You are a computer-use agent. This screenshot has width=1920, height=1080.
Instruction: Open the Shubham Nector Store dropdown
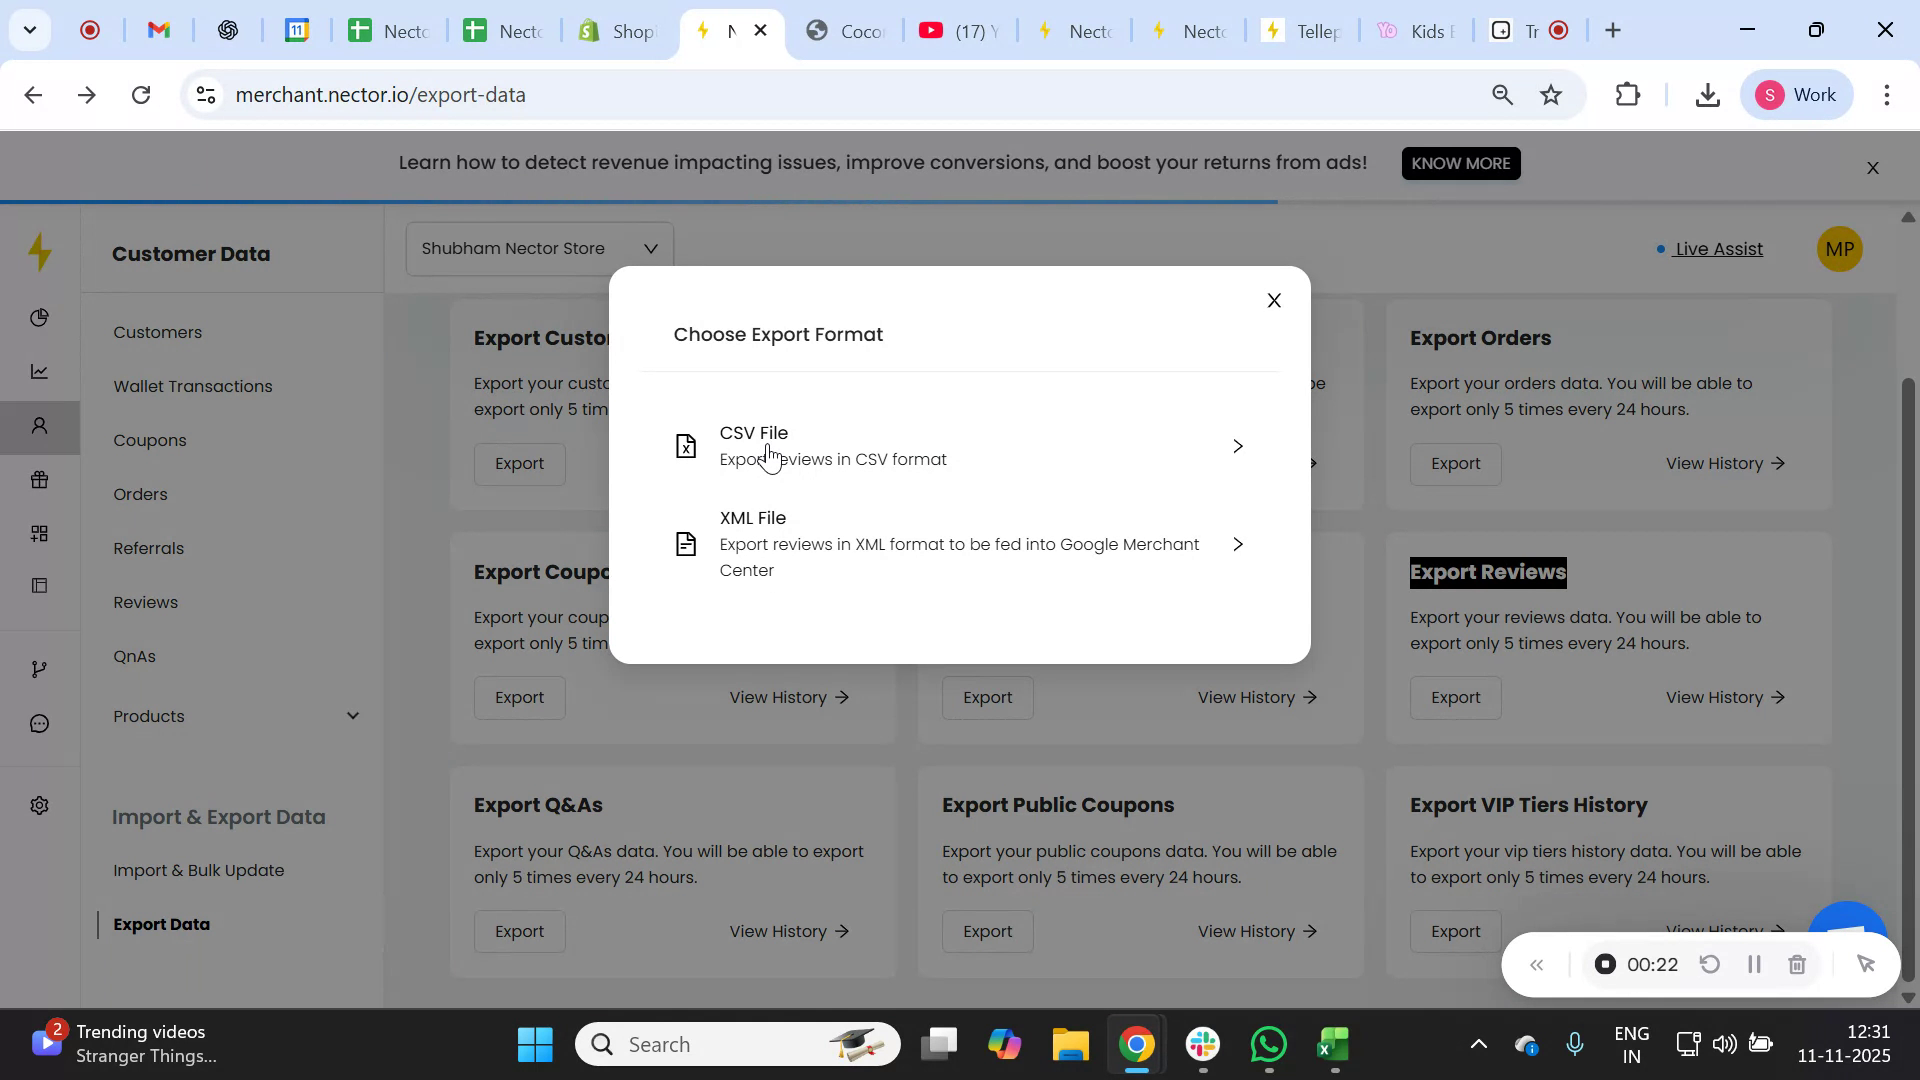[538, 248]
